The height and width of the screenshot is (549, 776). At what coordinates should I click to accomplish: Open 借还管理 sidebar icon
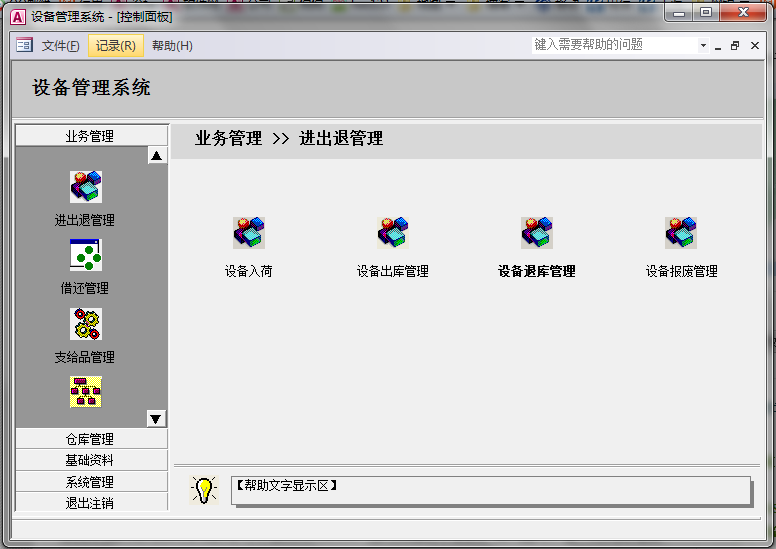[86, 255]
